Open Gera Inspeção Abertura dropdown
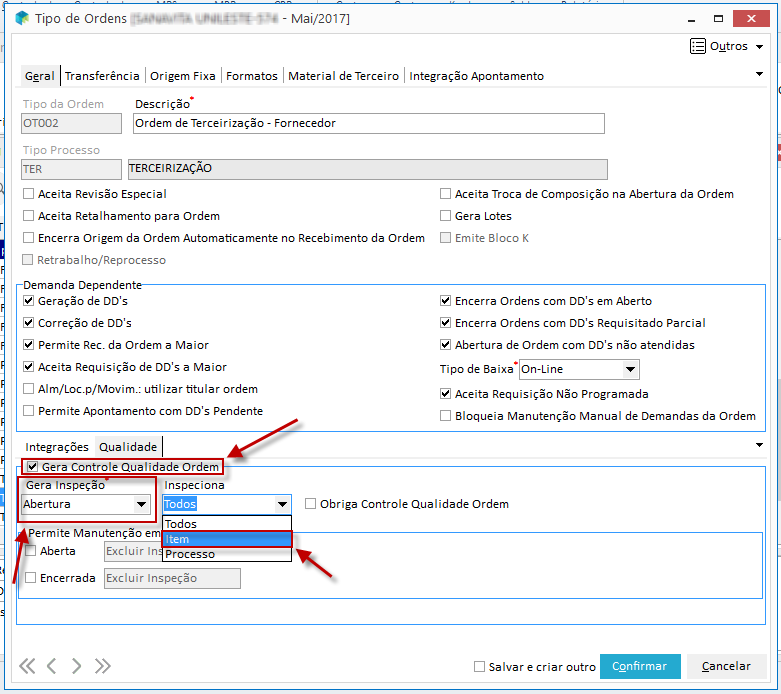Image resolution: width=781 pixels, height=694 pixels. point(141,504)
